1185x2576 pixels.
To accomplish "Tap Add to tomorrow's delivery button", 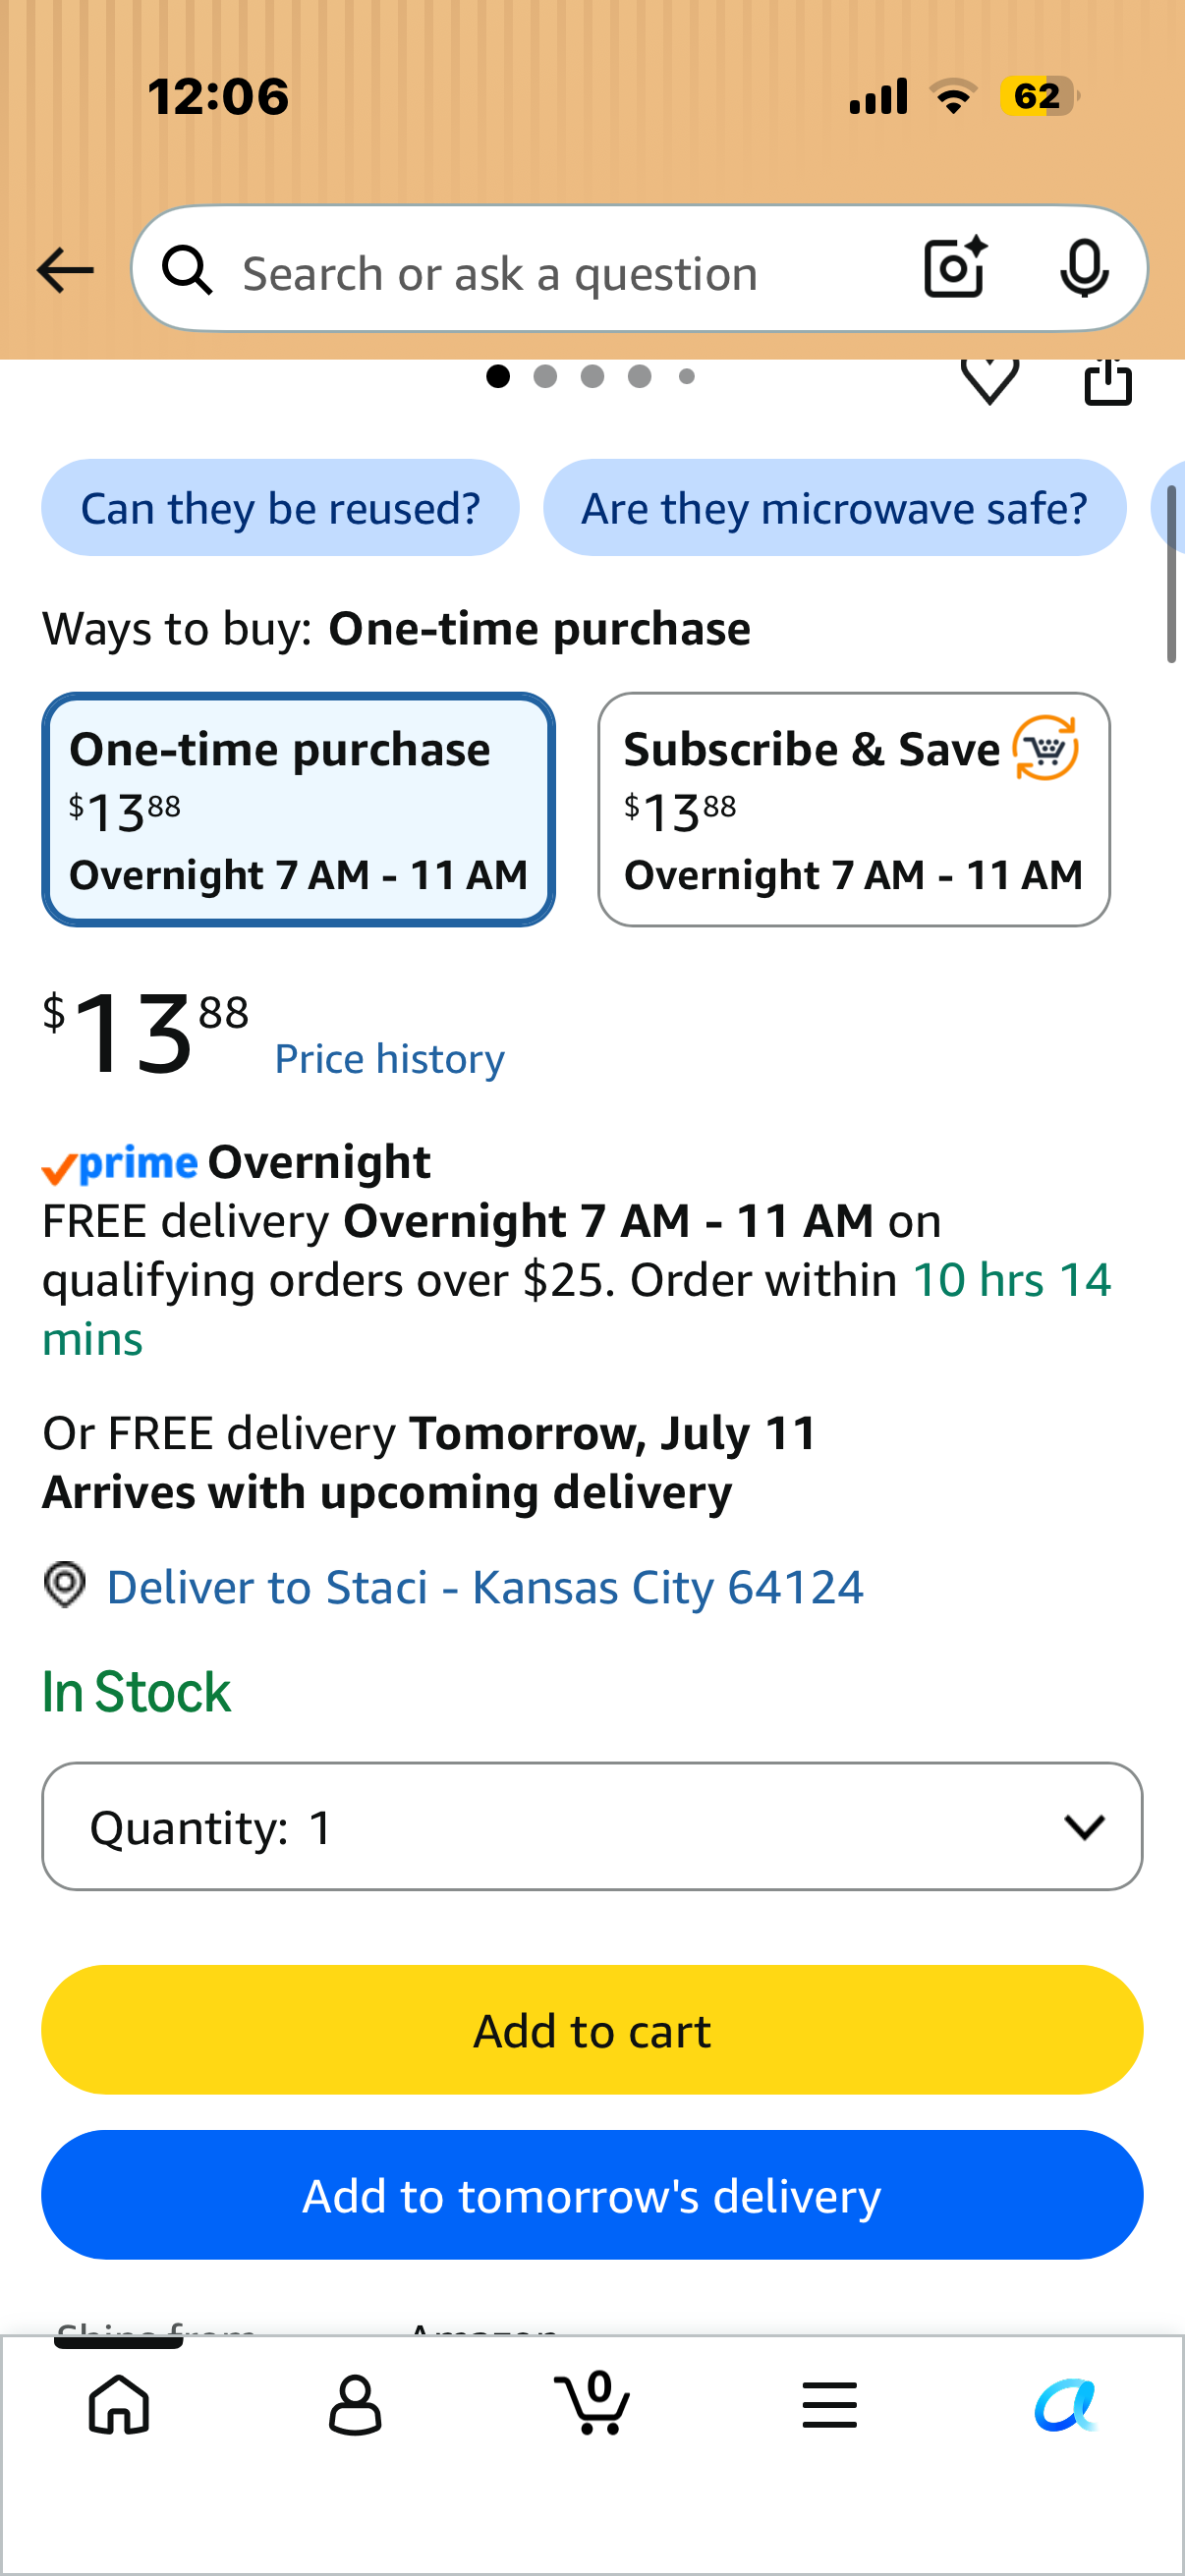I will click(x=592, y=2194).
